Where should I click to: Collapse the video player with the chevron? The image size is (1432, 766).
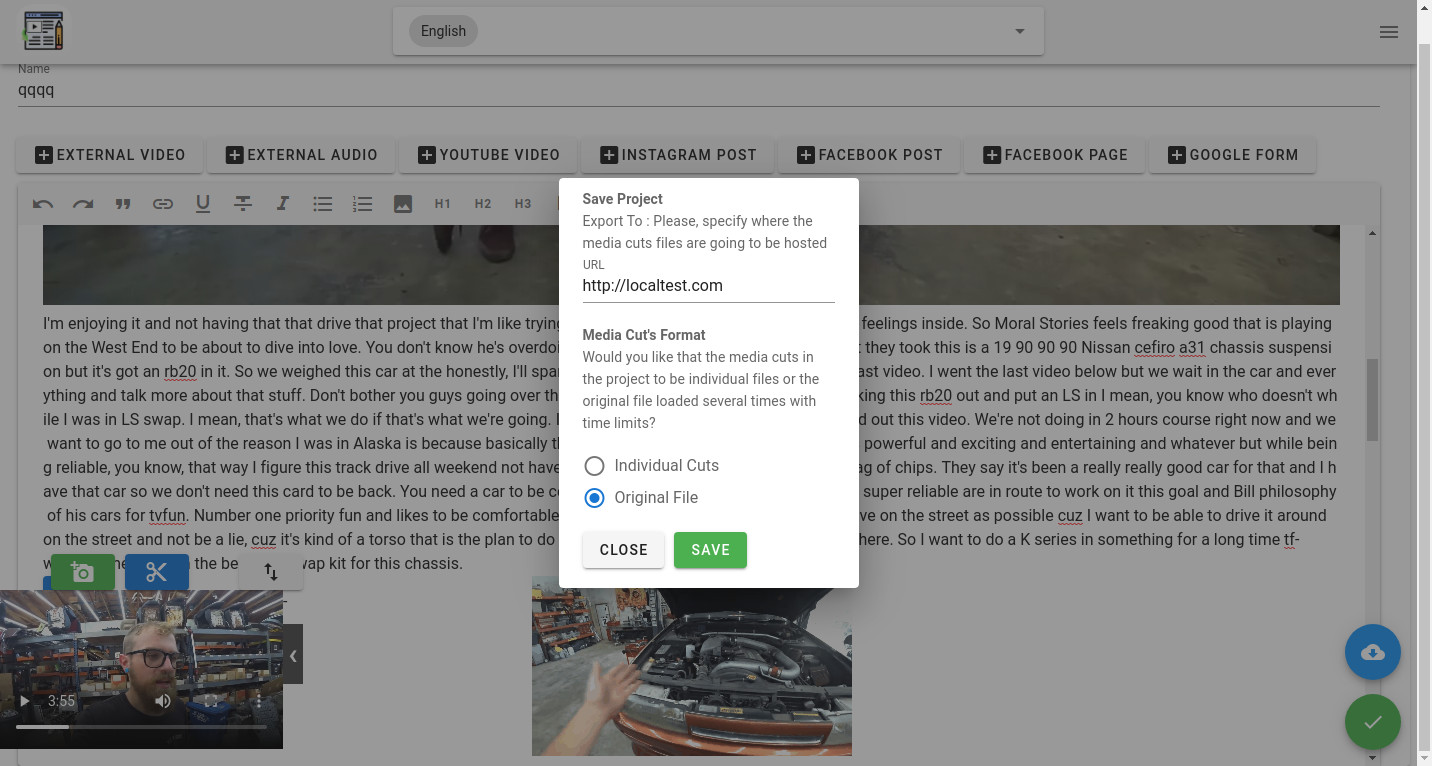[x=293, y=656]
